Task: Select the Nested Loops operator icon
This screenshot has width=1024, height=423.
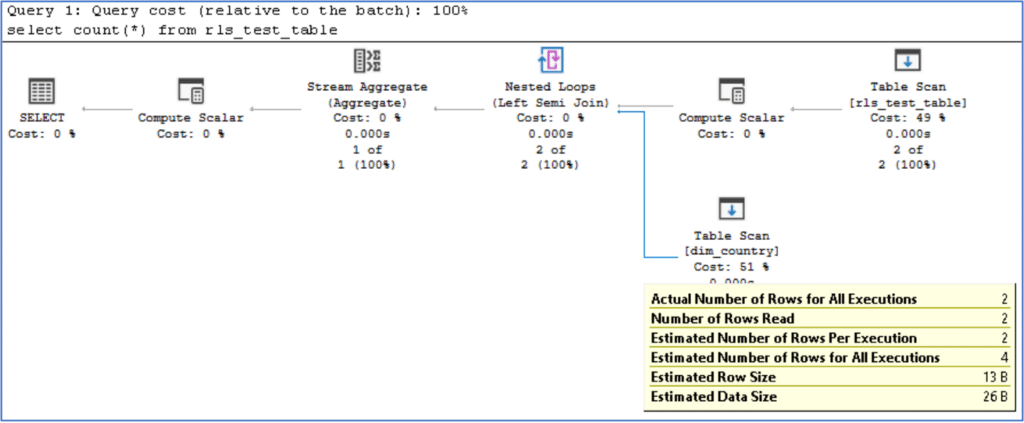Action: click(550, 60)
